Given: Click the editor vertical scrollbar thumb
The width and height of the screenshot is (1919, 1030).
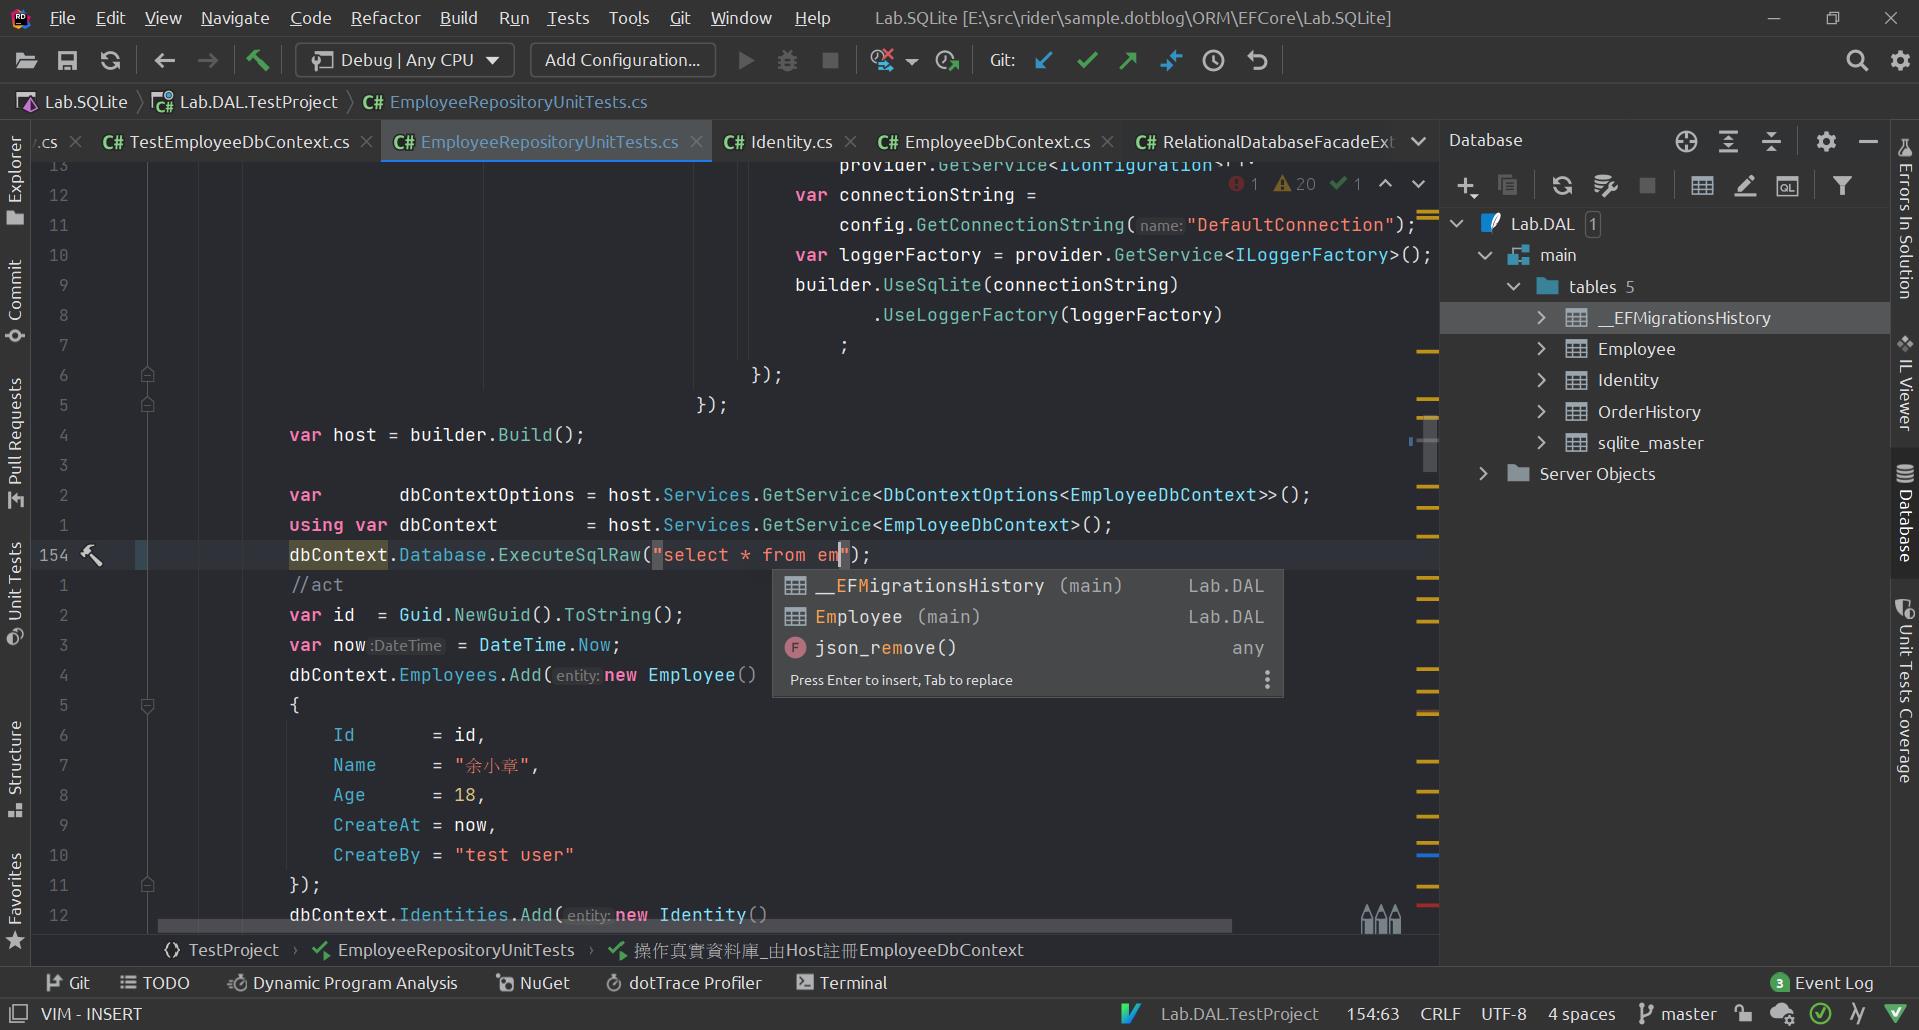Looking at the screenshot, I should click(1429, 446).
